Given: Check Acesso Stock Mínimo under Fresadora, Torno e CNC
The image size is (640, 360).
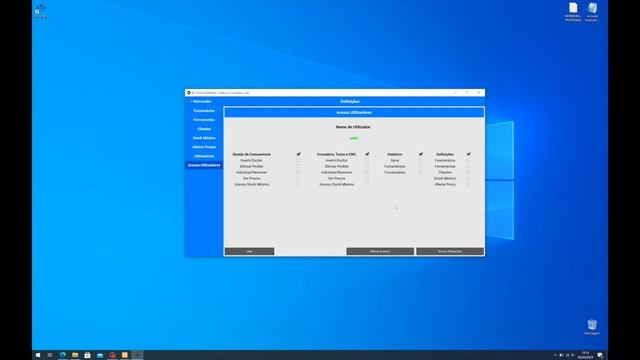Looking at the screenshot, I should tap(367, 184).
